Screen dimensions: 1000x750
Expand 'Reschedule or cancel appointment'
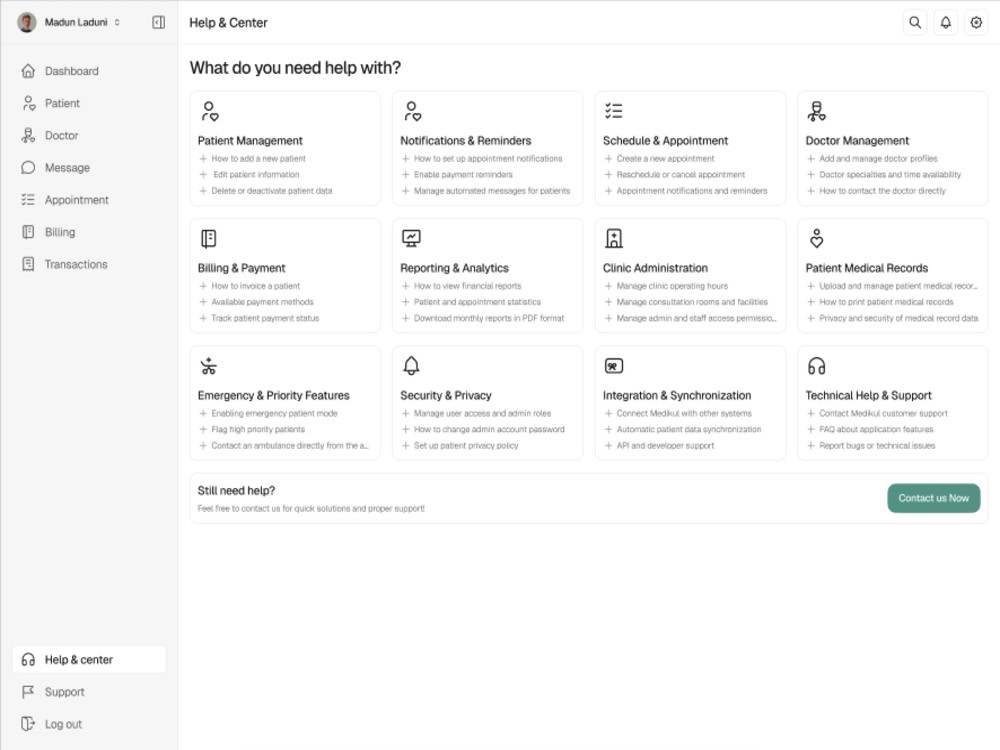point(675,175)
